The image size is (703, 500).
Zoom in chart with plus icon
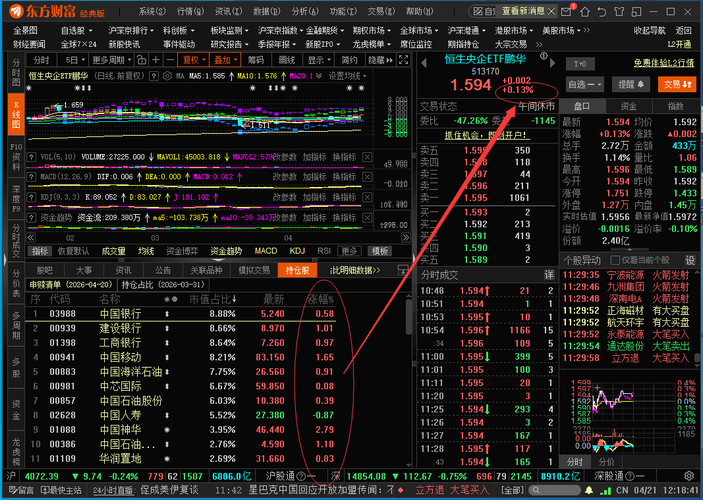tap(156, 60)
